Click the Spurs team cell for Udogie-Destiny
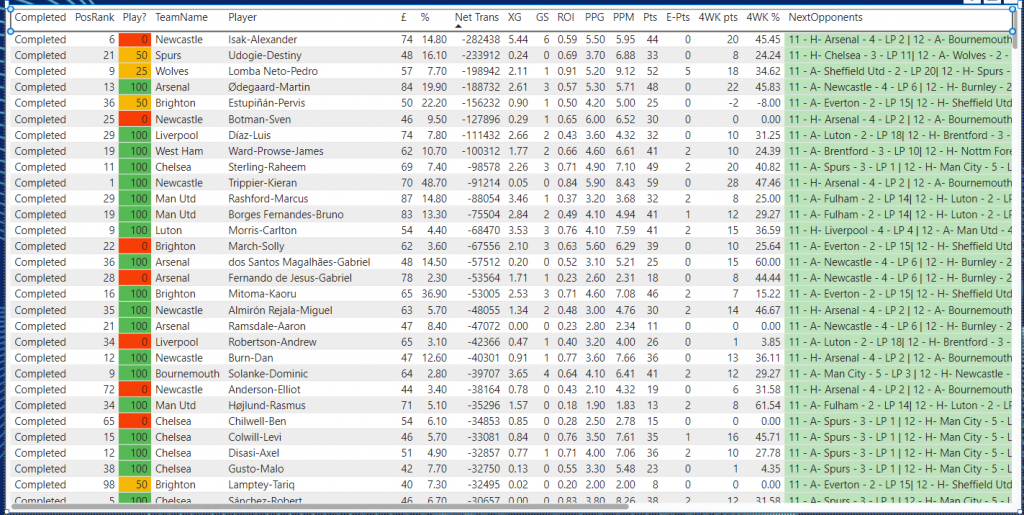1024x515 pixels. [x=168, y=55]
